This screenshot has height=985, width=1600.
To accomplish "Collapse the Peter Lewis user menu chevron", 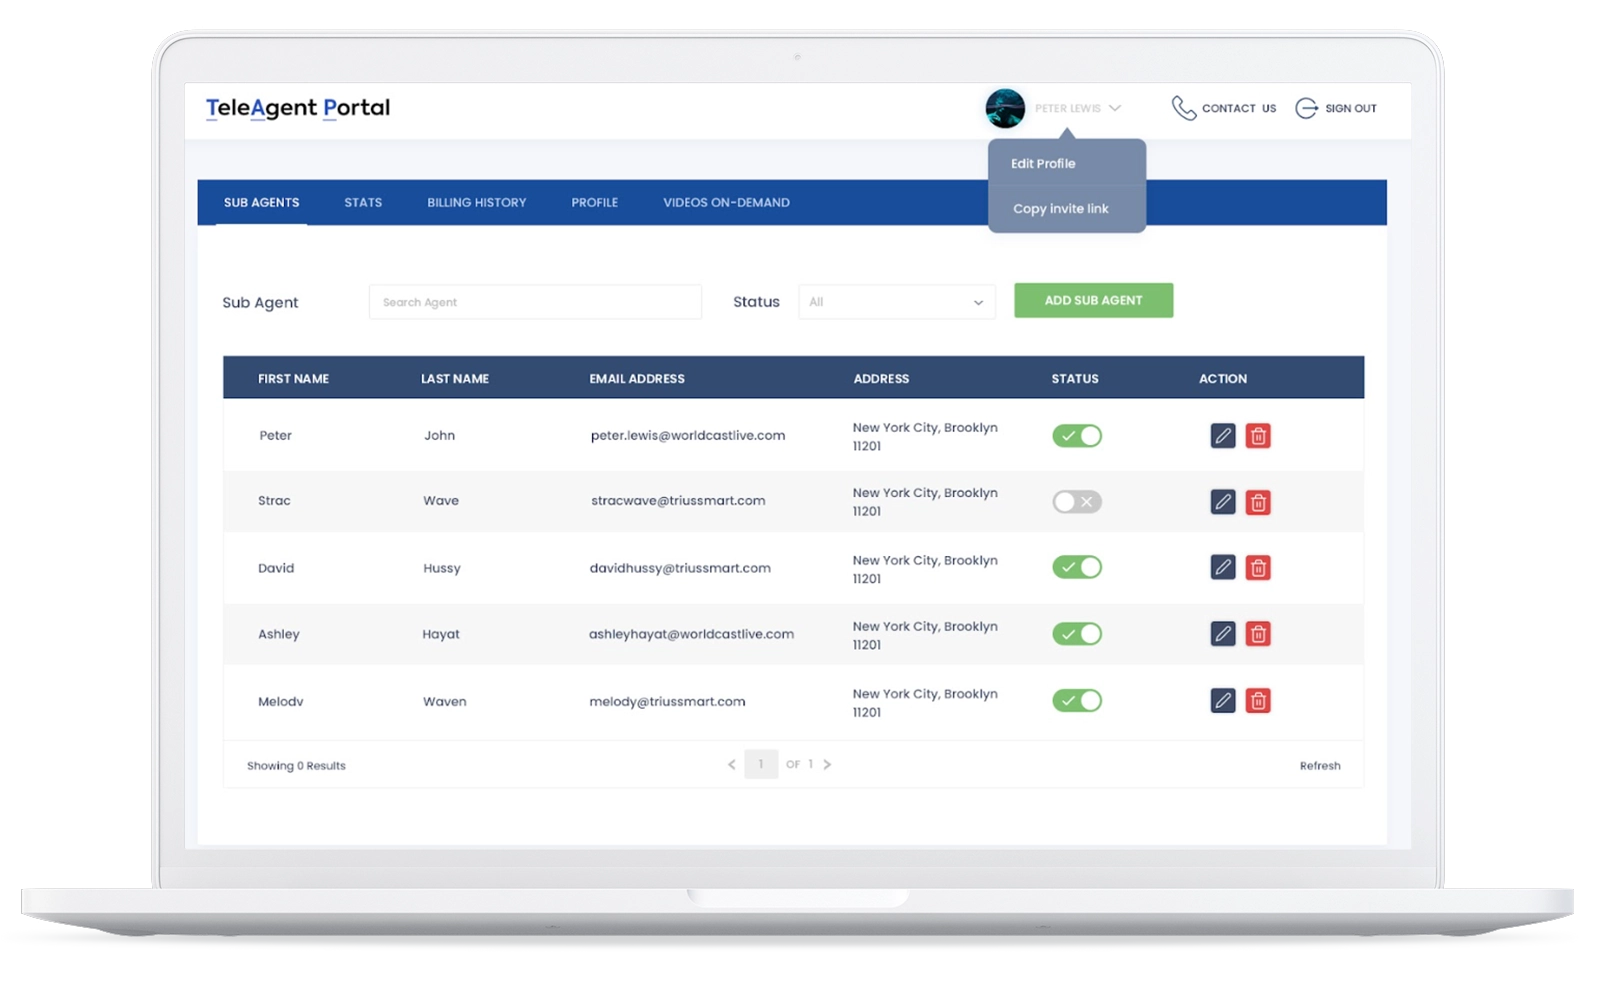I will coord(1115,108).
